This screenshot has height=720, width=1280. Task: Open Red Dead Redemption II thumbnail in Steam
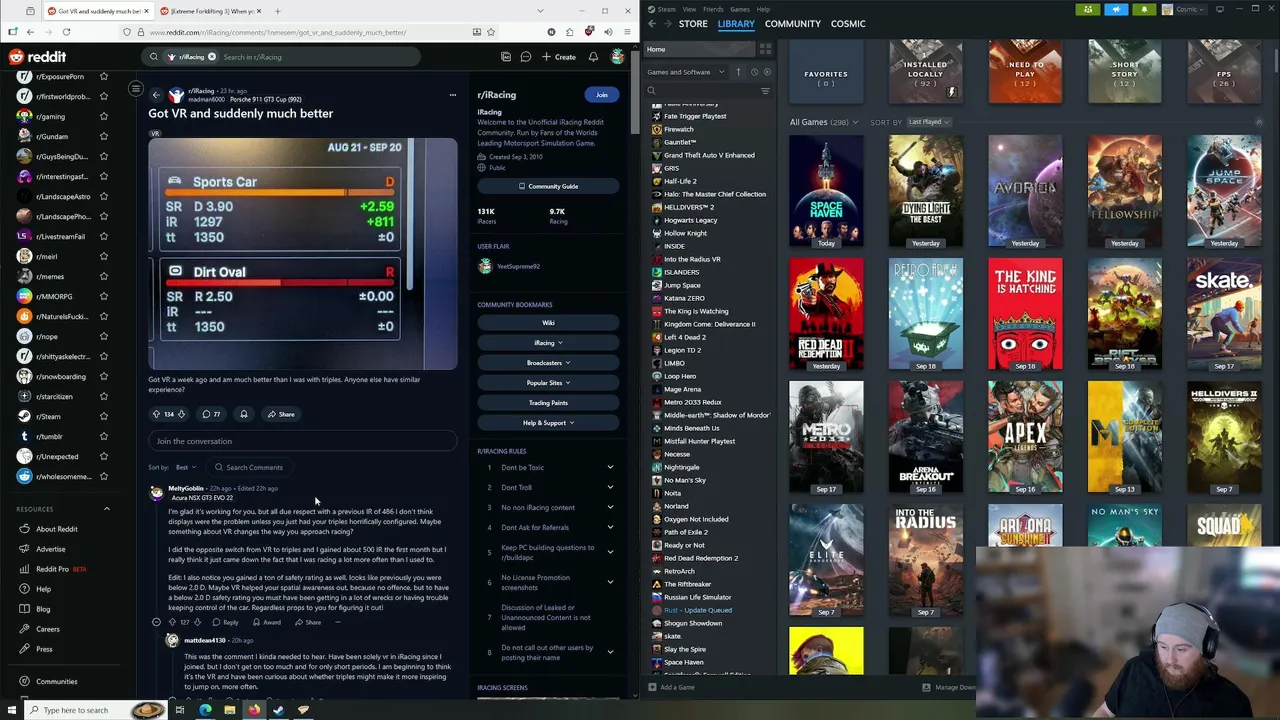826,314
